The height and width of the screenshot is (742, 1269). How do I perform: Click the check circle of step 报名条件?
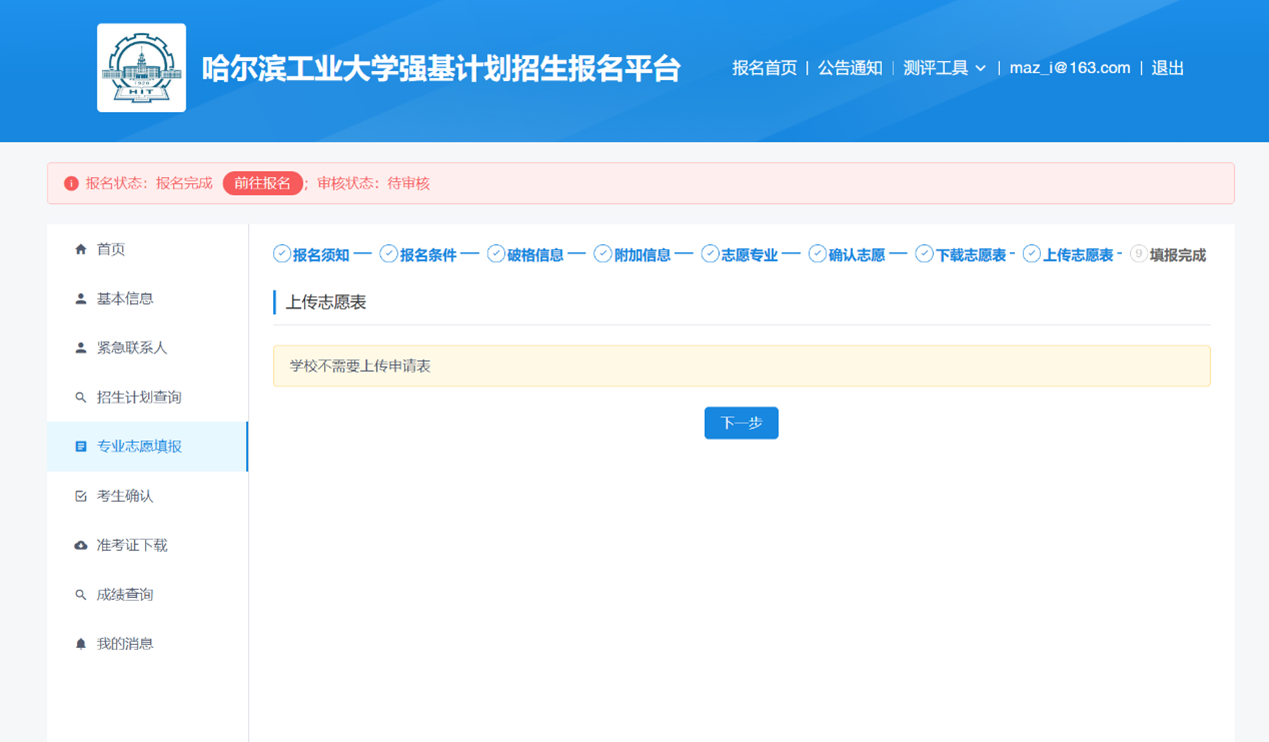(x=389, y=254)
